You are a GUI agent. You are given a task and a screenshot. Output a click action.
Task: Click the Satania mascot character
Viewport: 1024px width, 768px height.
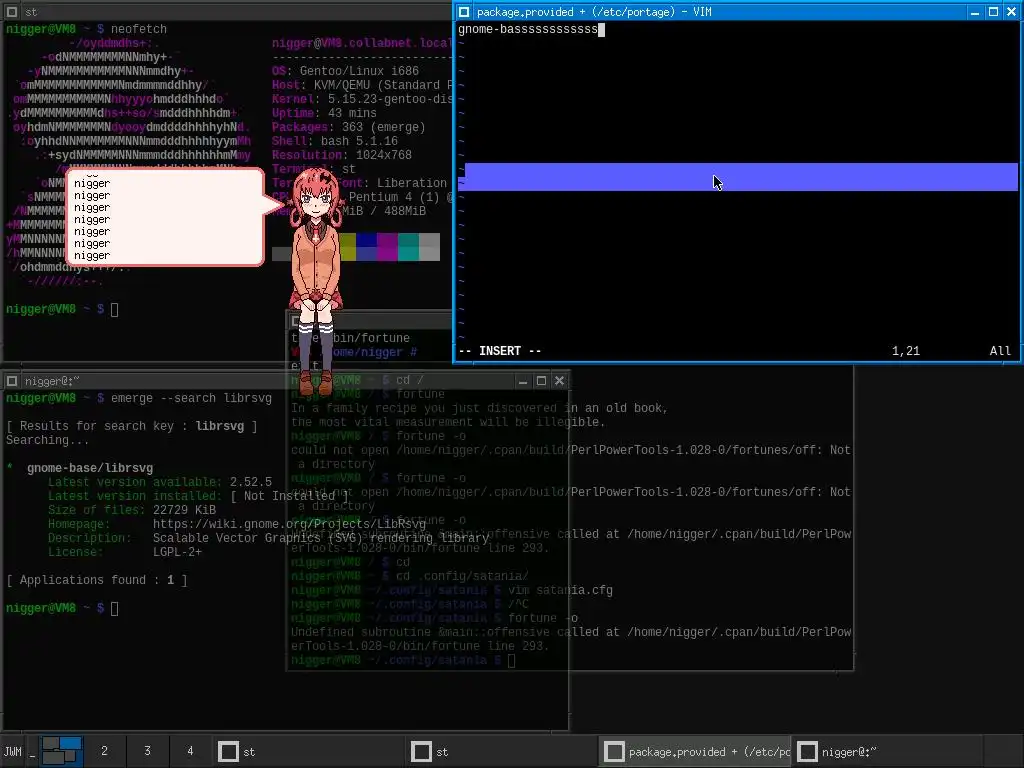coord(316,281)
